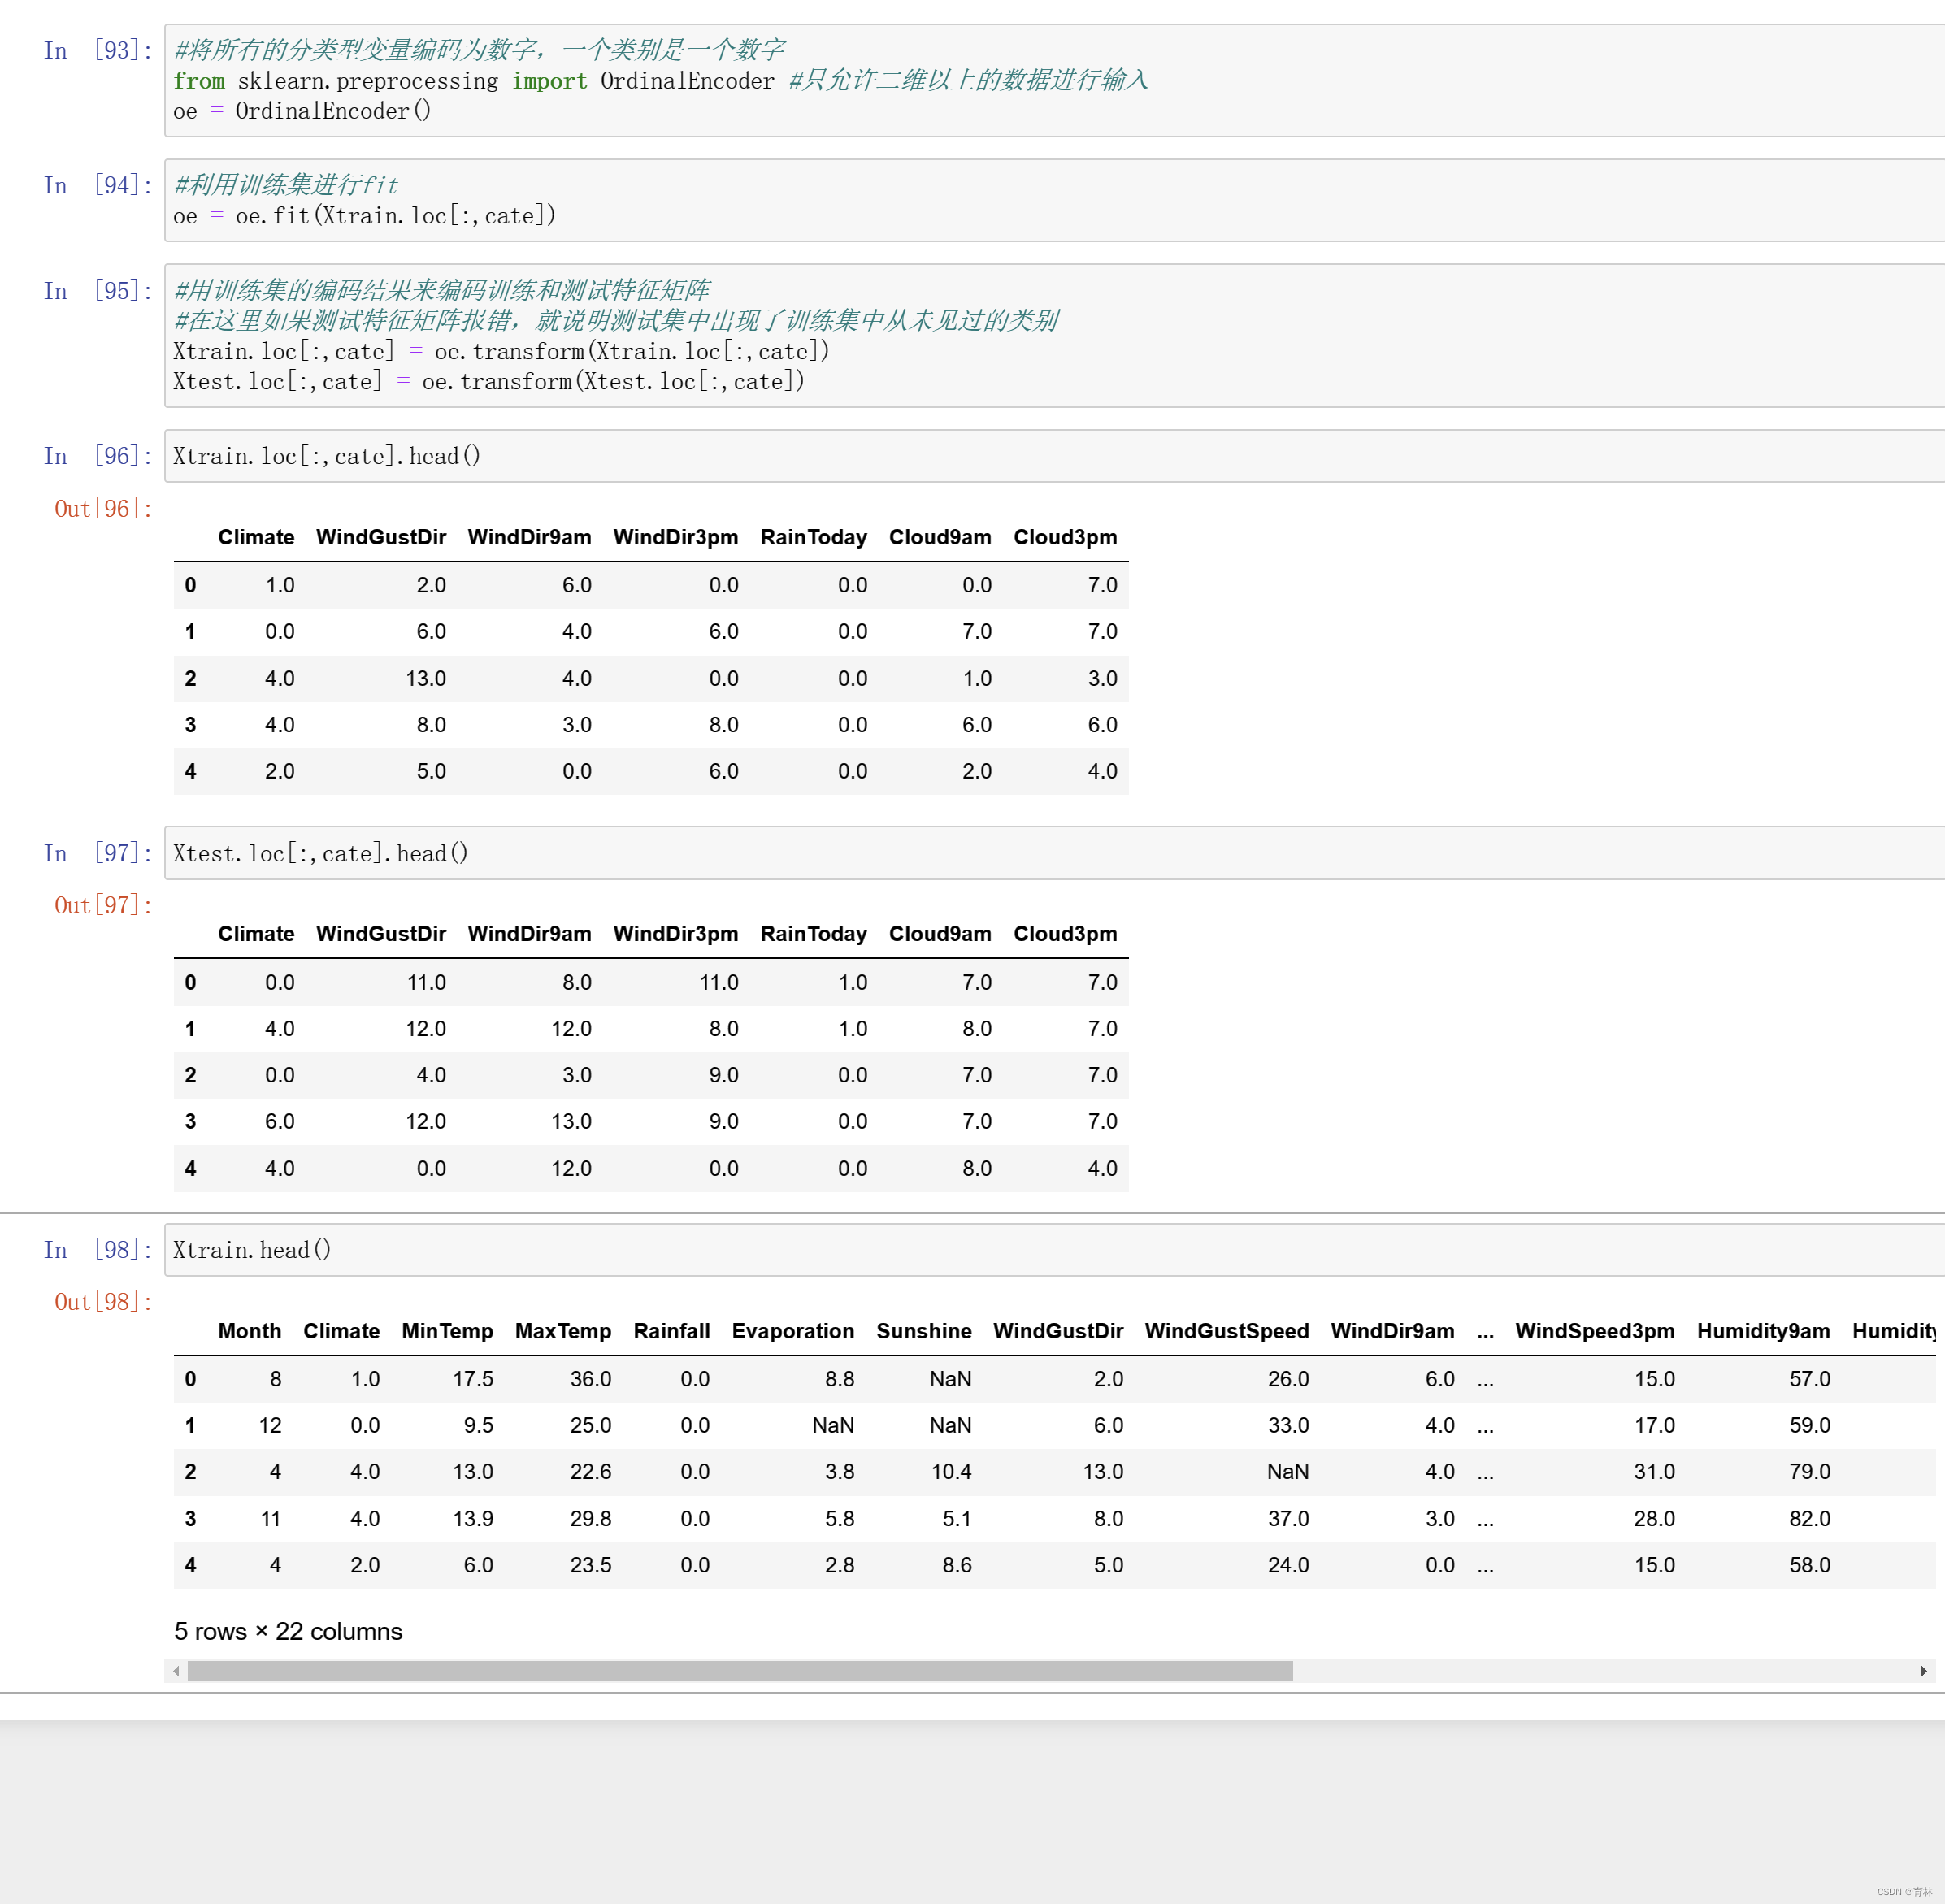Click 10.4 Sunshine value in Out[98]
This screenshot has height=1904, width=1945.
coord(951,1471)
